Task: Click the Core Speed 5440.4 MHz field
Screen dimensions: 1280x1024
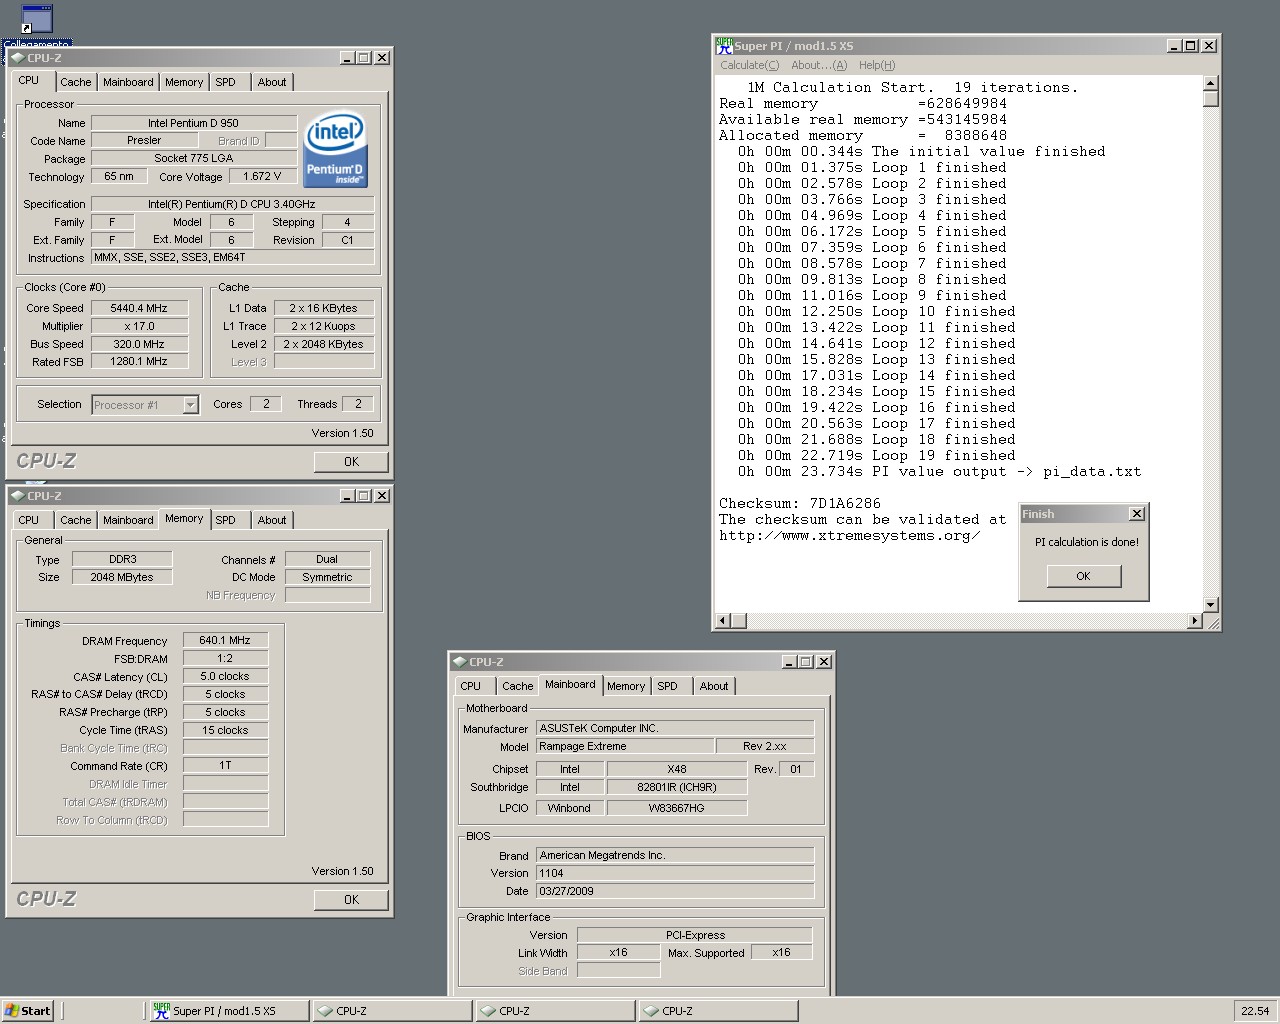Action: coord(139,308)
